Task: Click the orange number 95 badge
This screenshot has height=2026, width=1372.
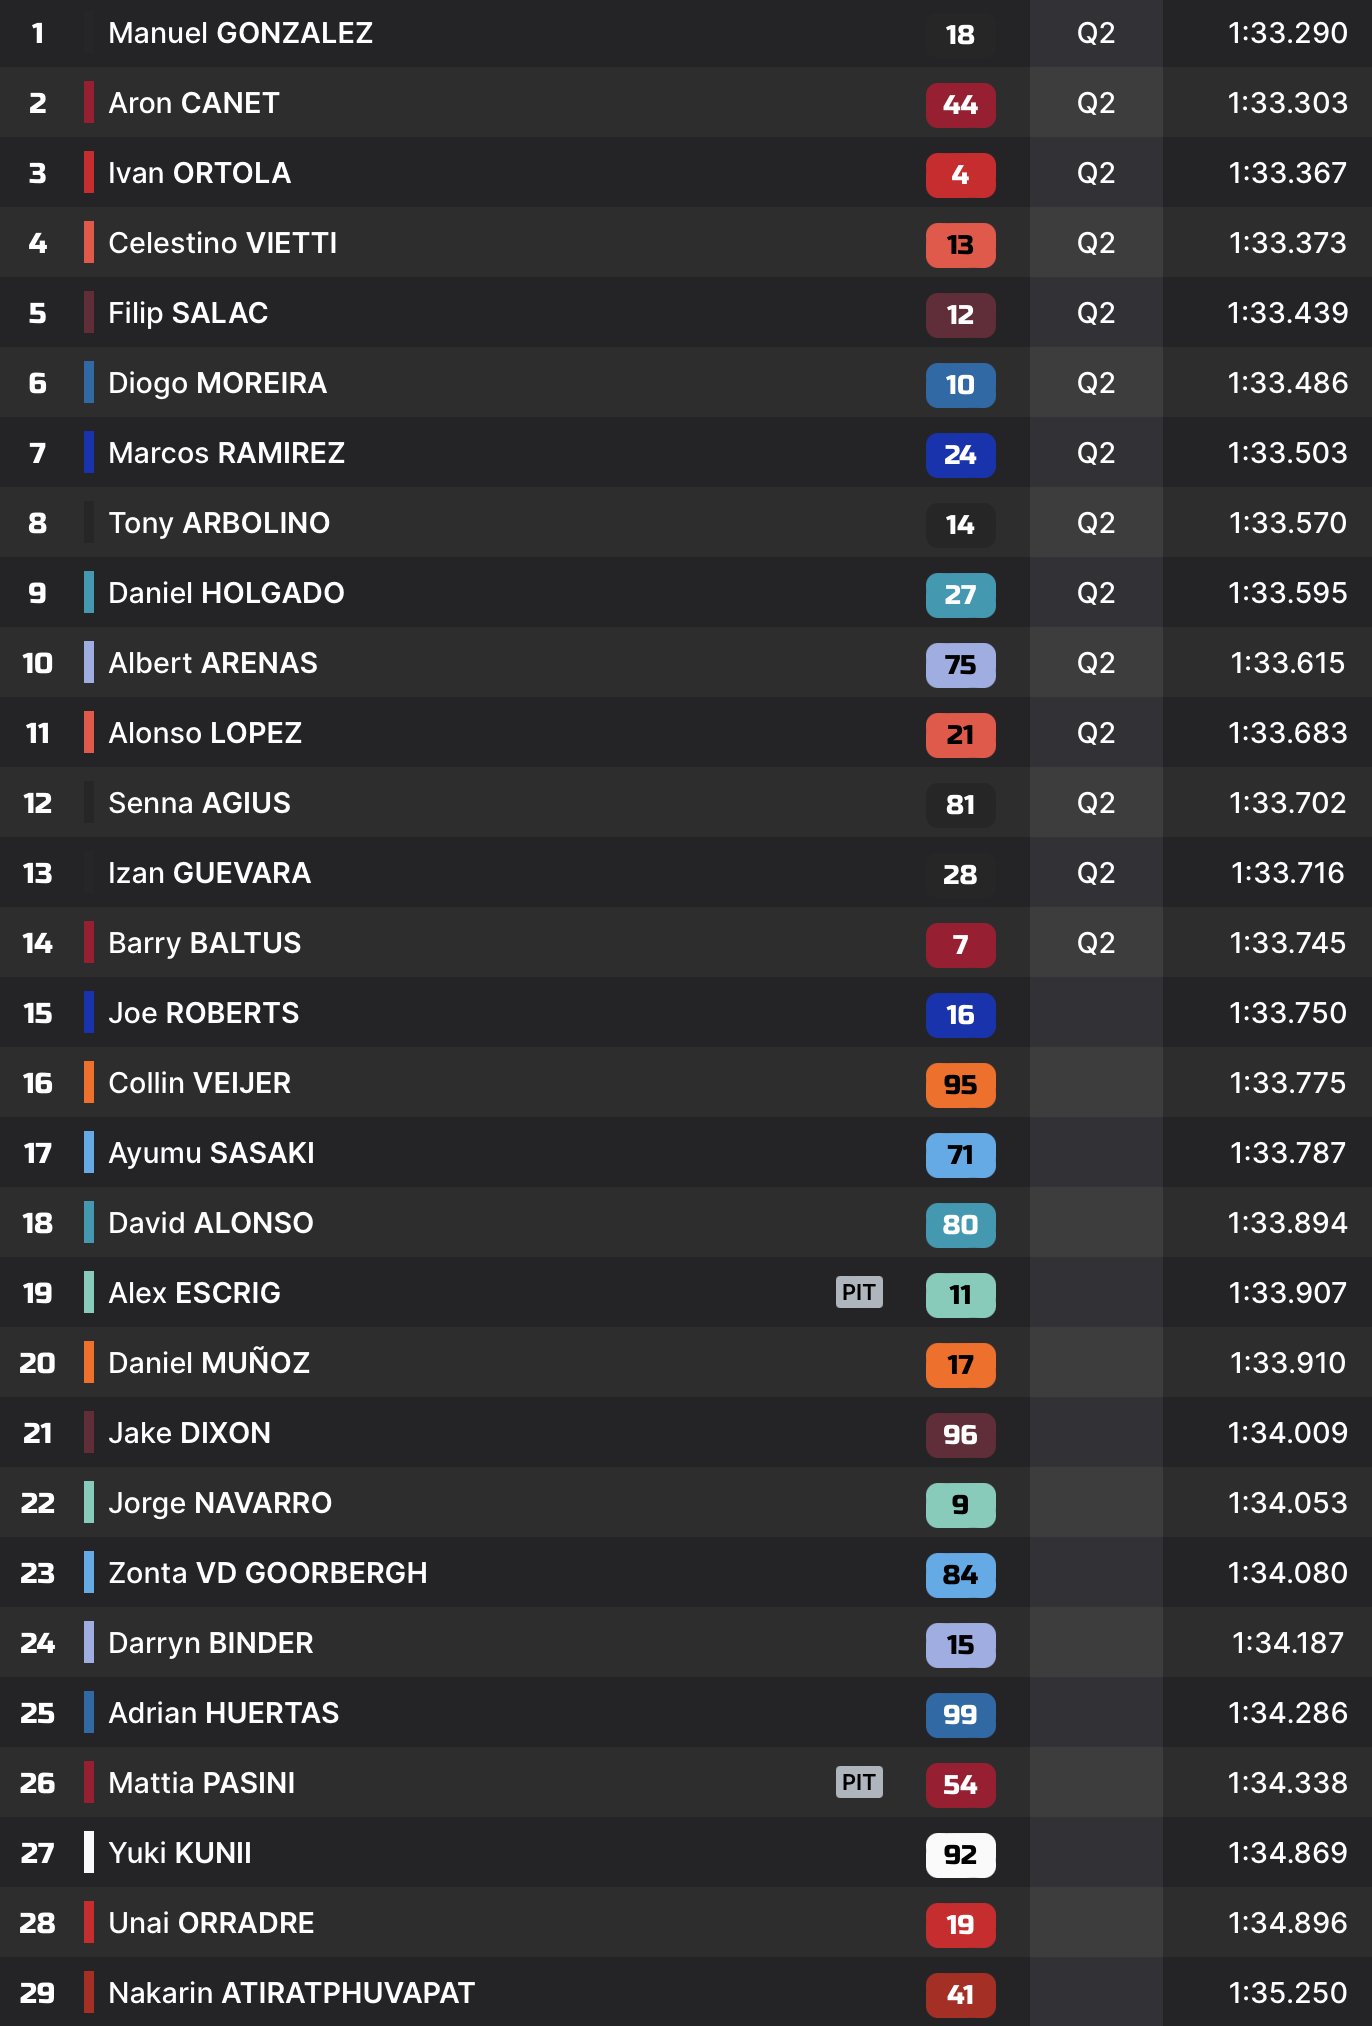Action: click(x=960, y=1085)
